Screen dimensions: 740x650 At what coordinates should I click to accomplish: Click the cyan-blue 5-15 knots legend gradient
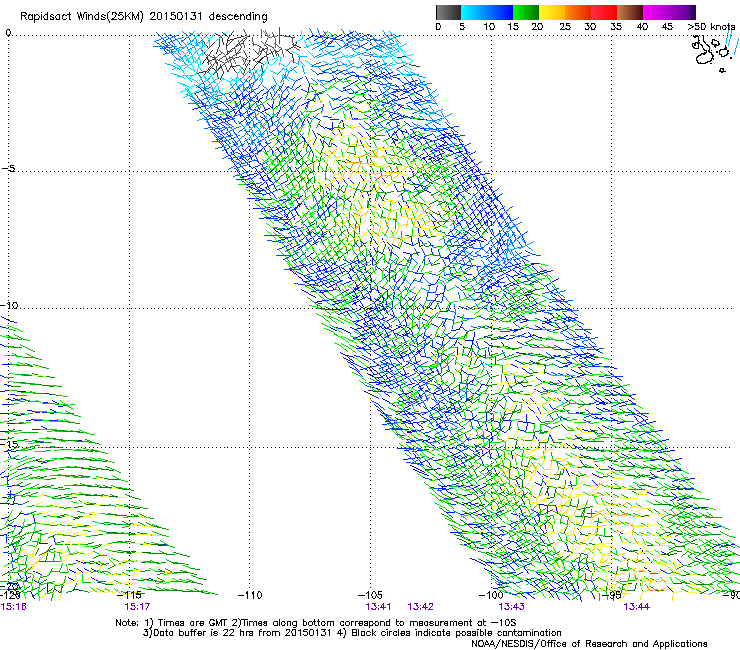click(487, 12)
